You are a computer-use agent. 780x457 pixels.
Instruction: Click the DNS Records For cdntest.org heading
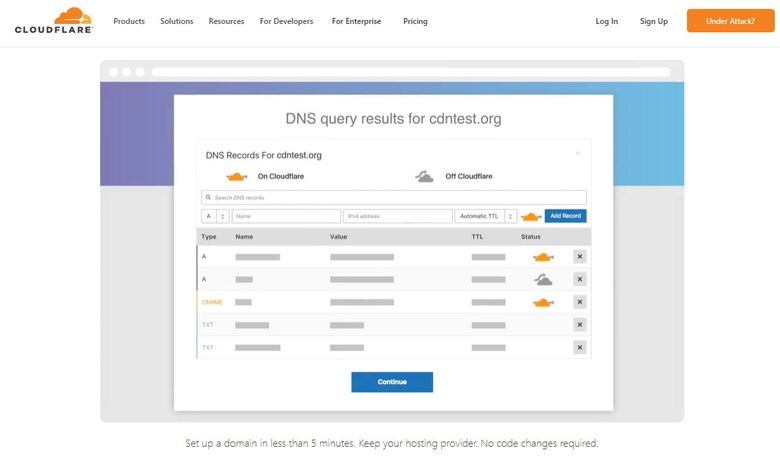coord(264,155)
